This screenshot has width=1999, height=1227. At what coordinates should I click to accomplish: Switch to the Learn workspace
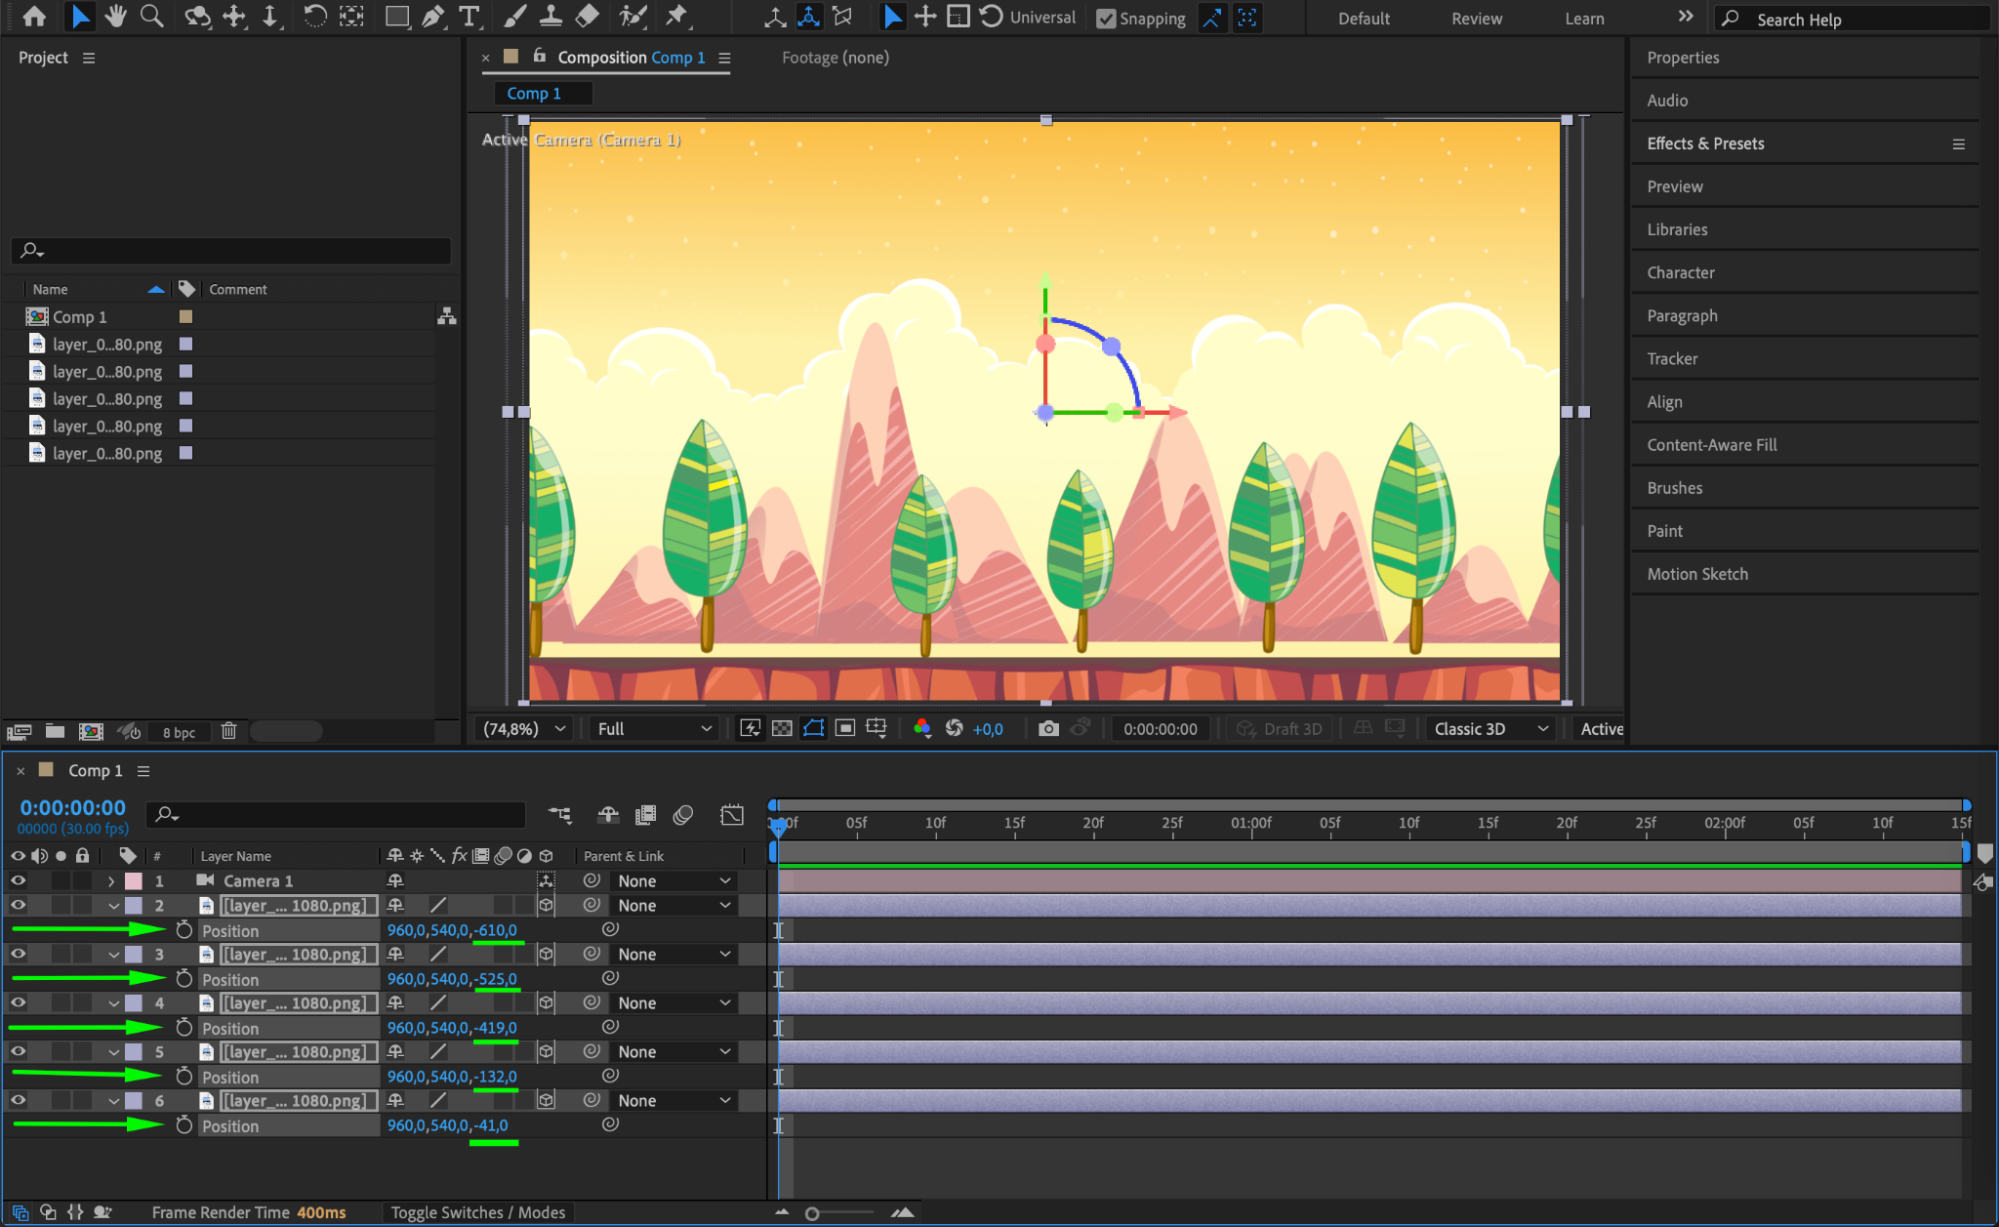point(1584,18)
